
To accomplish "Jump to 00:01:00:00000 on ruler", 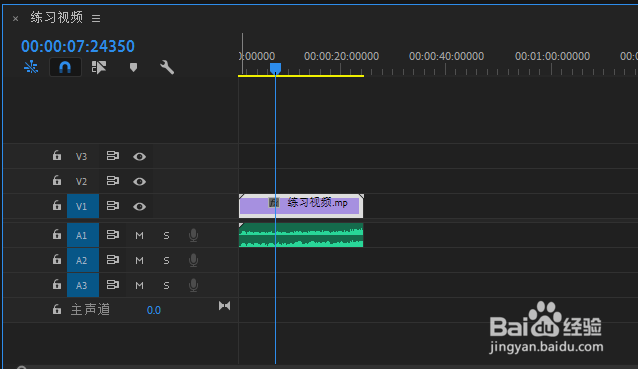I will click(x=553, y=56).
